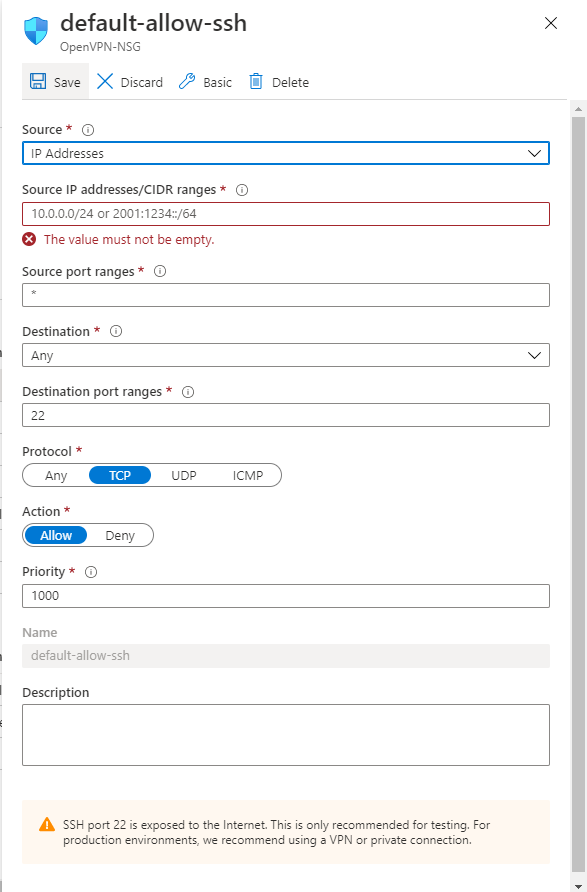Viewport: 587px width, 892px height.
Task: Click the Discard X icon
Action: point(105,81)
